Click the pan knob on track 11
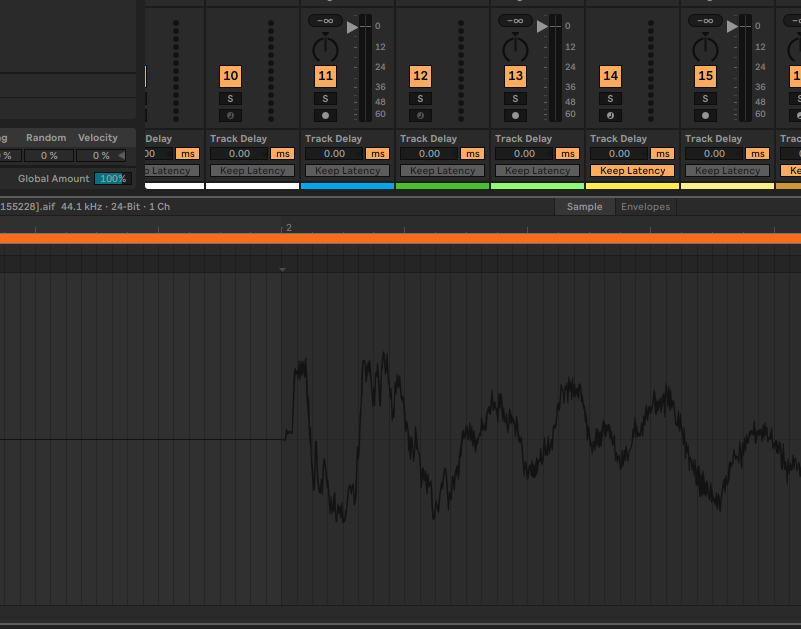The width and height of the screenshot is (801, 629). pos(325,48)
